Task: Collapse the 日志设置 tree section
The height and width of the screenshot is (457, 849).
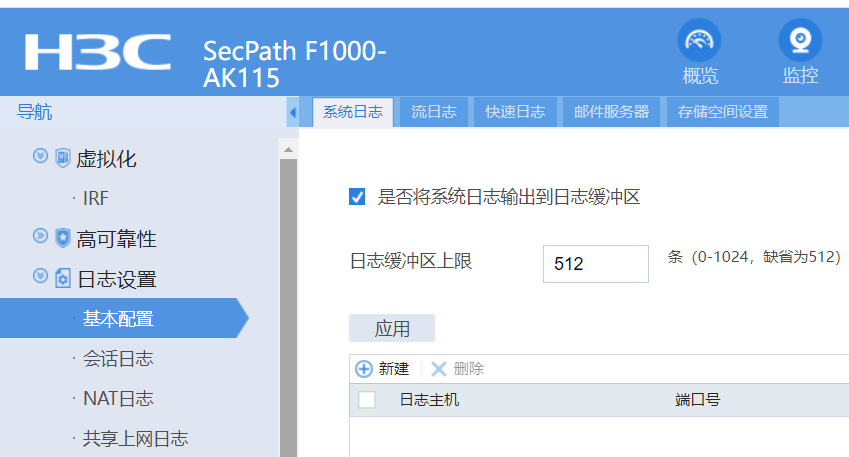Action: 40,278
